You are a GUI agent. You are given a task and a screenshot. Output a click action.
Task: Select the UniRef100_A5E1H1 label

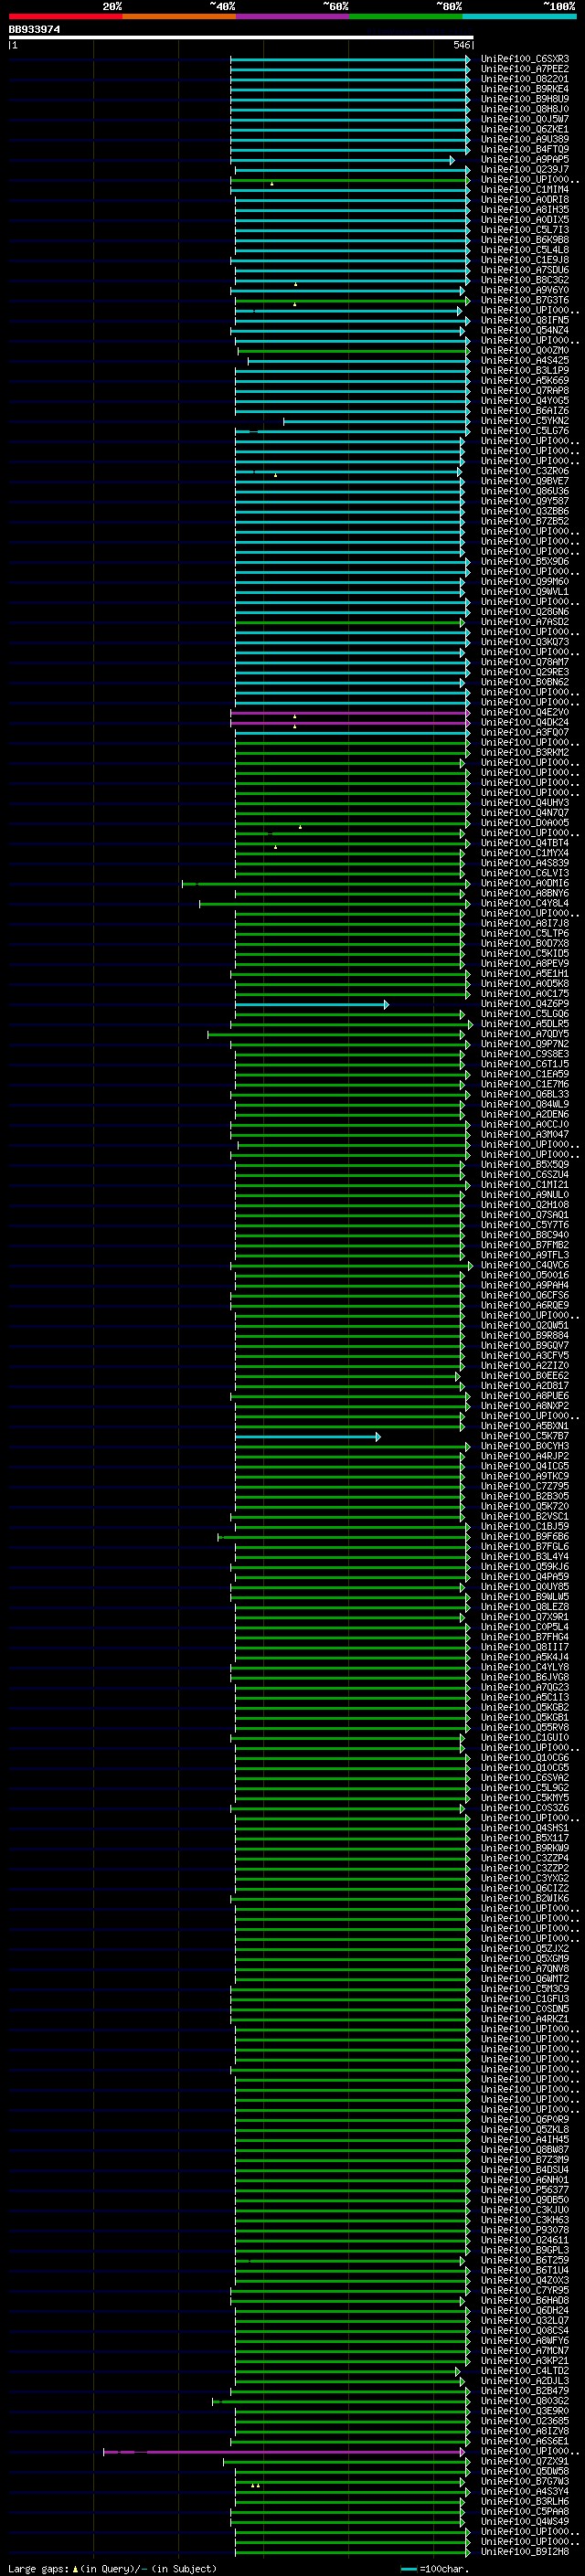524,973
